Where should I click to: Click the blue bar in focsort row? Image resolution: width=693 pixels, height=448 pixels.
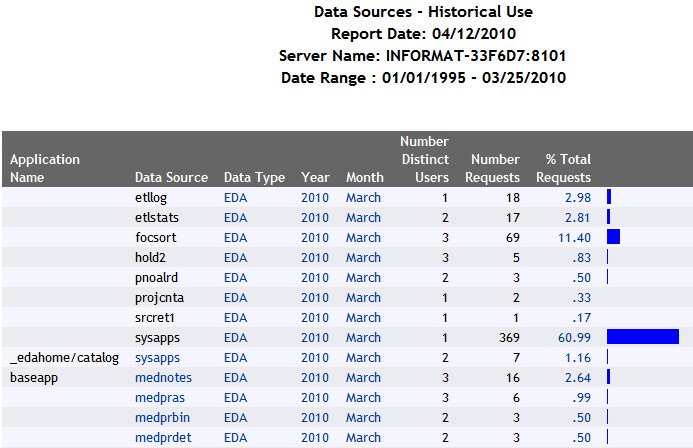click(613, 237)
